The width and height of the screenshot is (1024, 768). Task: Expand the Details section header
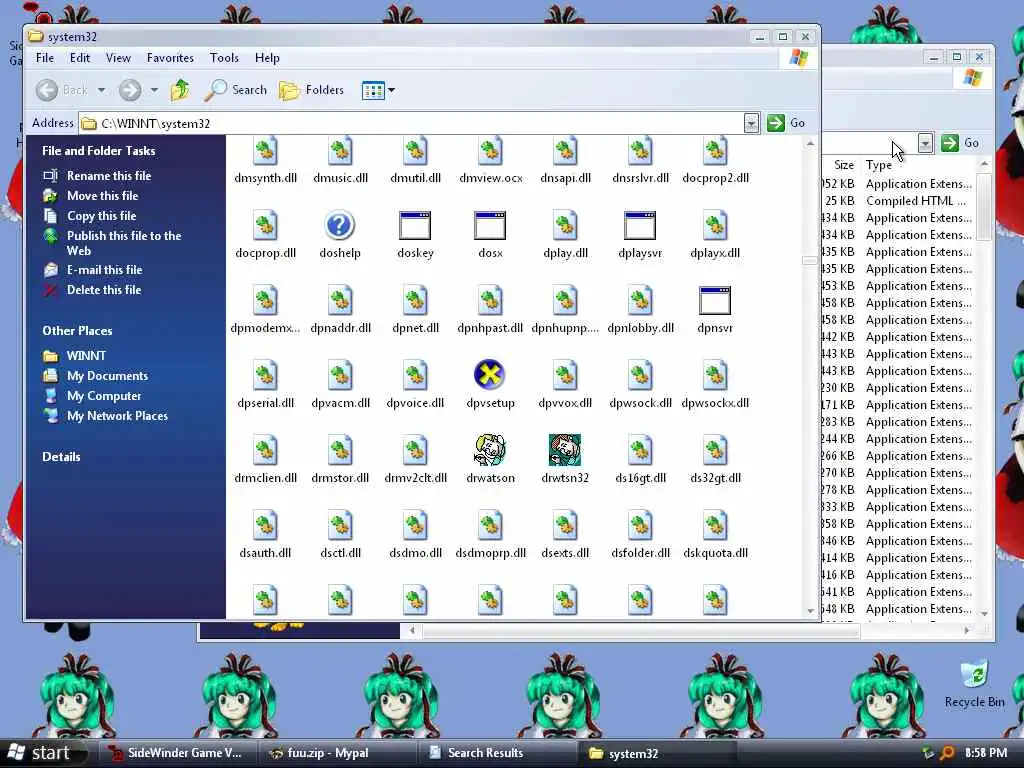(61, 457)
